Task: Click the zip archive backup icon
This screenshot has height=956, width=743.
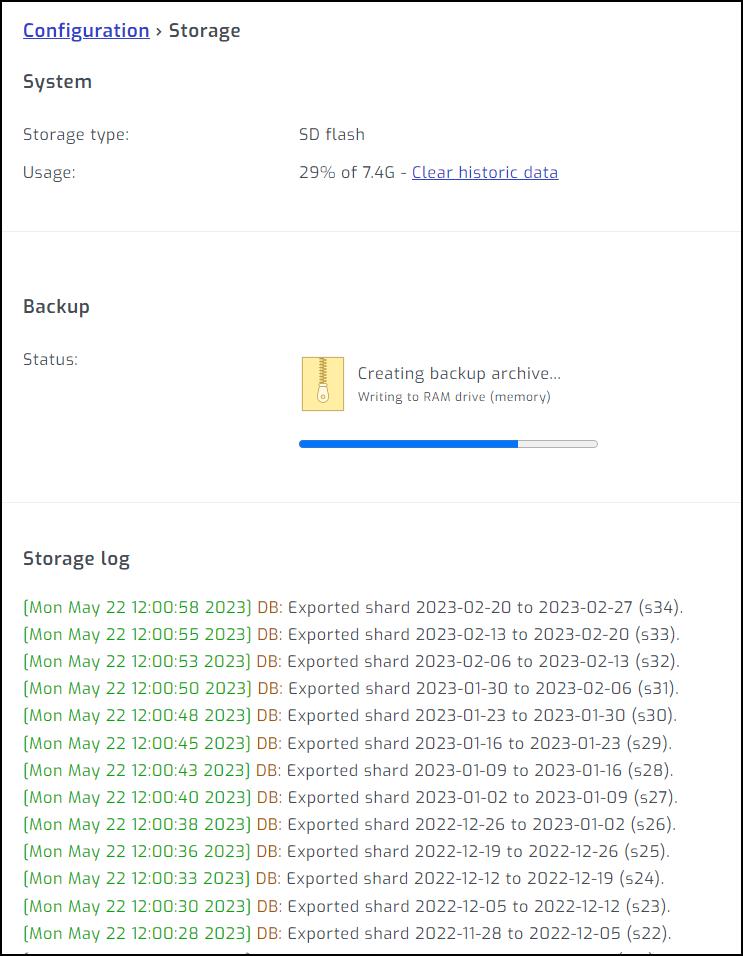Action: click(x=322, y=384)
